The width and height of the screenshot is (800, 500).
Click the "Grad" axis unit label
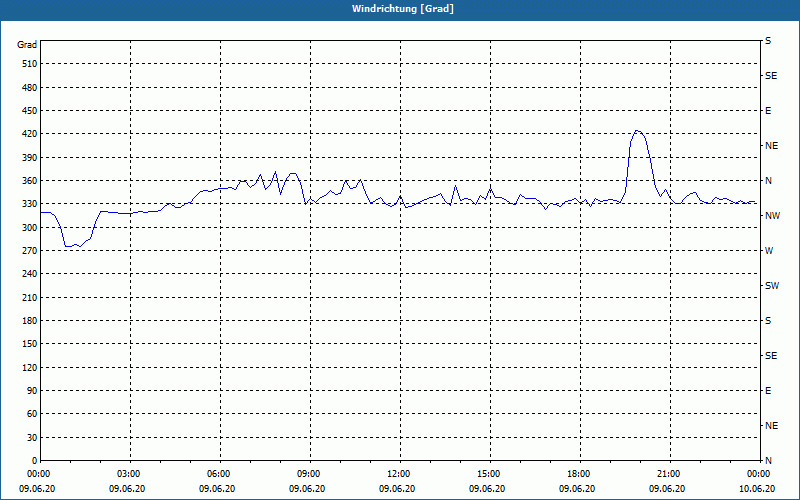tap(27, 45)
